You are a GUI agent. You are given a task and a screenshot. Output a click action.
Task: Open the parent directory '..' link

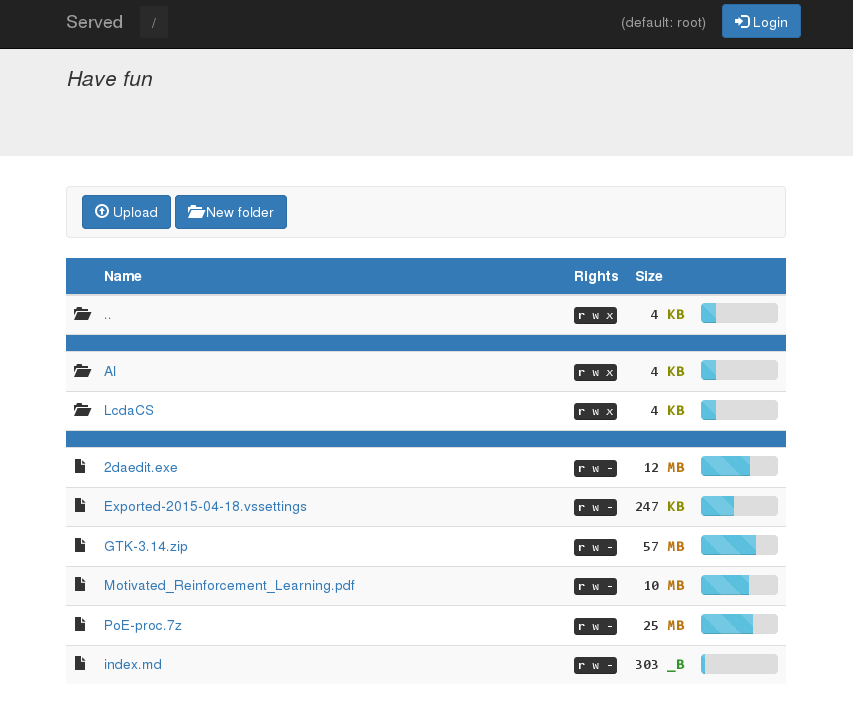[108, 315]
